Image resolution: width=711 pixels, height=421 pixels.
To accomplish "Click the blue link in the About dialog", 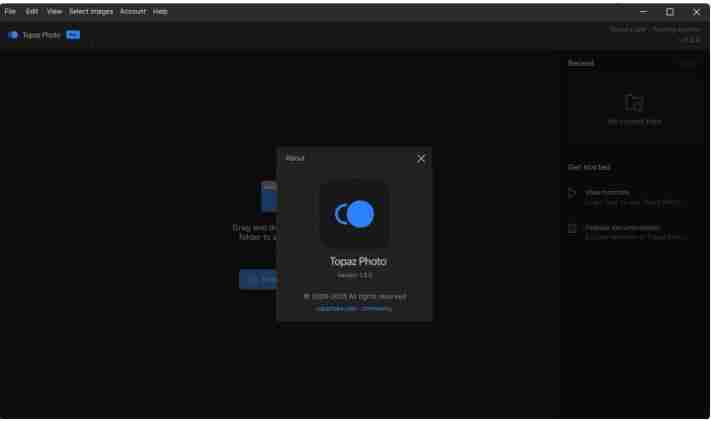I will [354, 308].
